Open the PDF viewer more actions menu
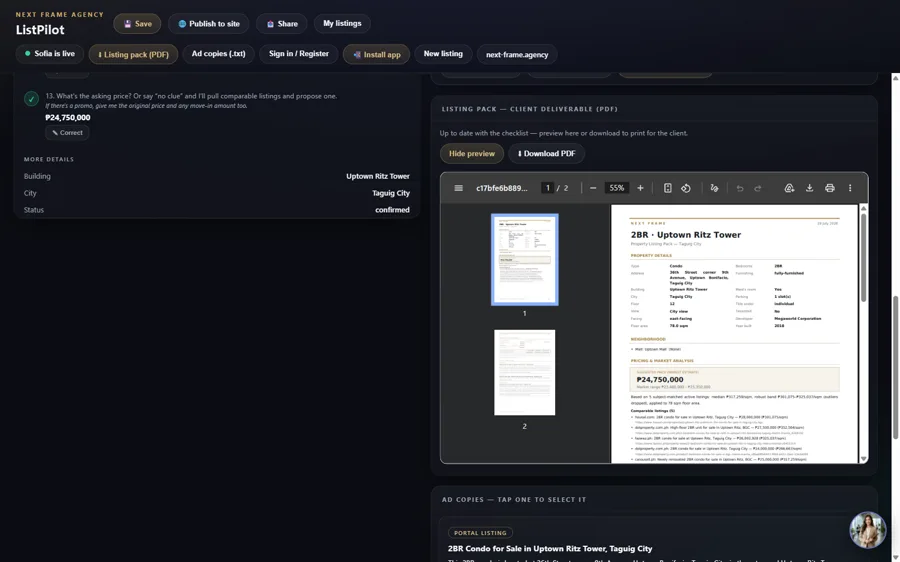 850,188
